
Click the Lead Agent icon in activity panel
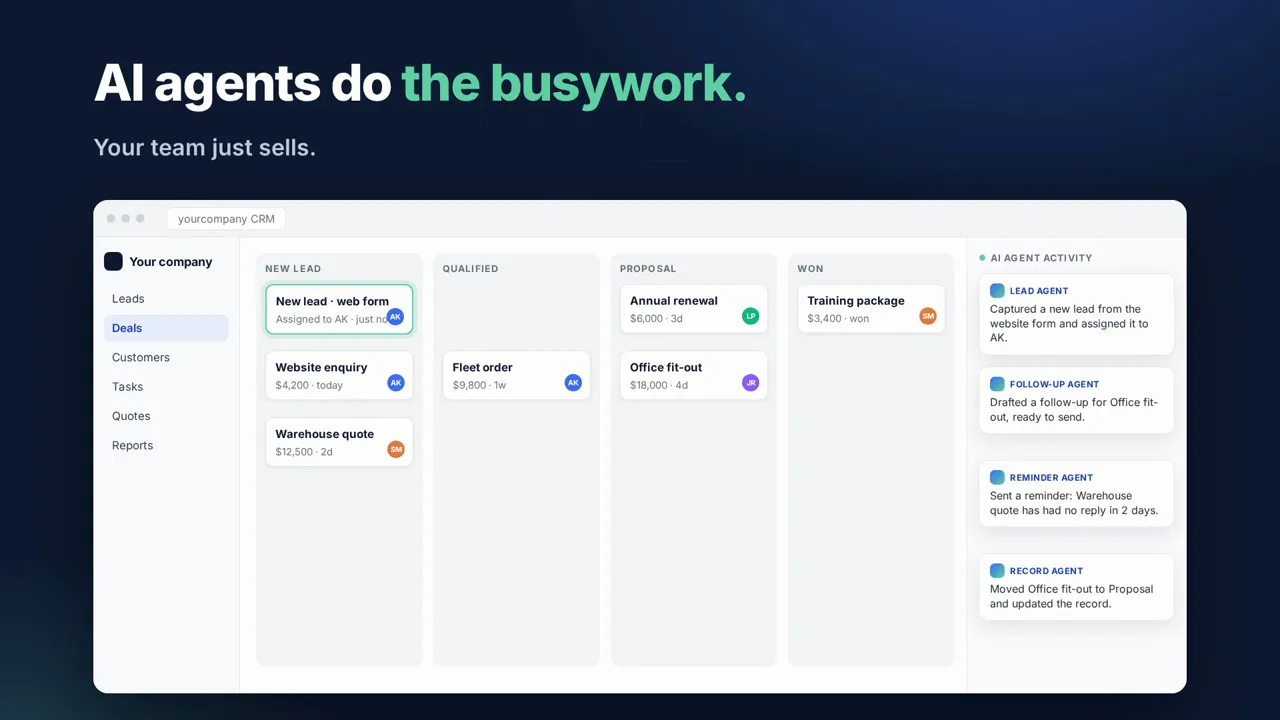click(997, 290)
